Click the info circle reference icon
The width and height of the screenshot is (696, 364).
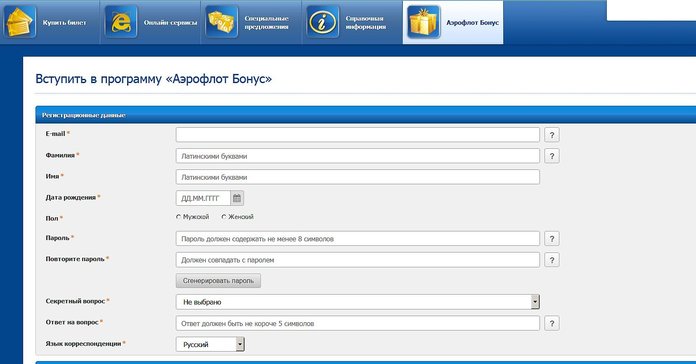323,22
